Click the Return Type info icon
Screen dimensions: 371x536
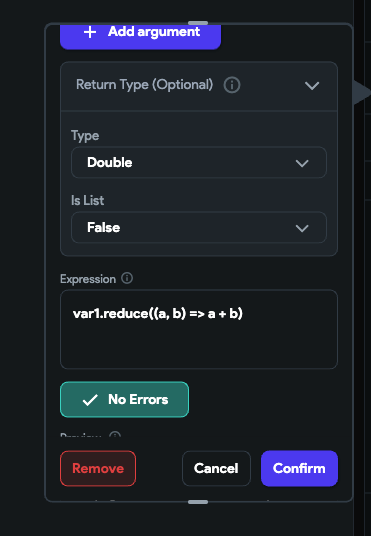pyautogui.click(x=232, y=85)
